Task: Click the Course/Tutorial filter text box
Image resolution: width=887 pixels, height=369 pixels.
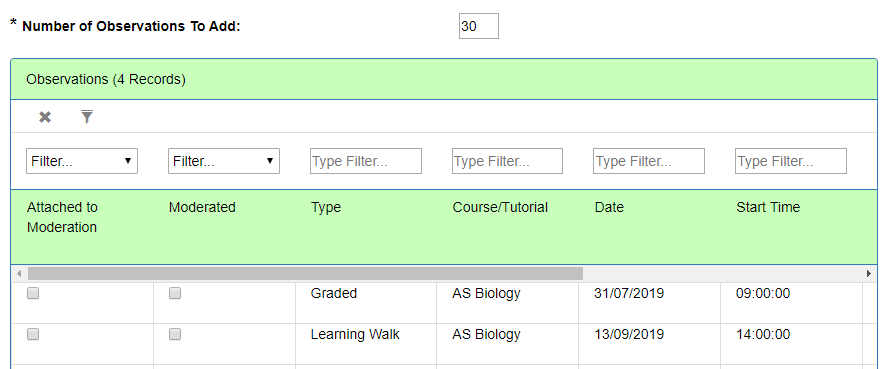Action: click(507, 161)
